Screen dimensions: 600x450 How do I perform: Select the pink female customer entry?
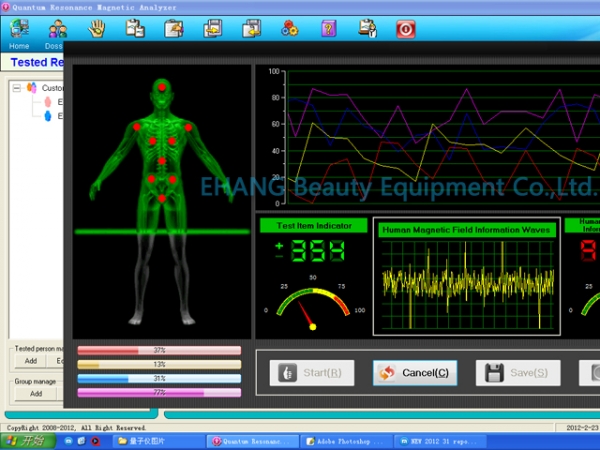[x=46, y=102]
